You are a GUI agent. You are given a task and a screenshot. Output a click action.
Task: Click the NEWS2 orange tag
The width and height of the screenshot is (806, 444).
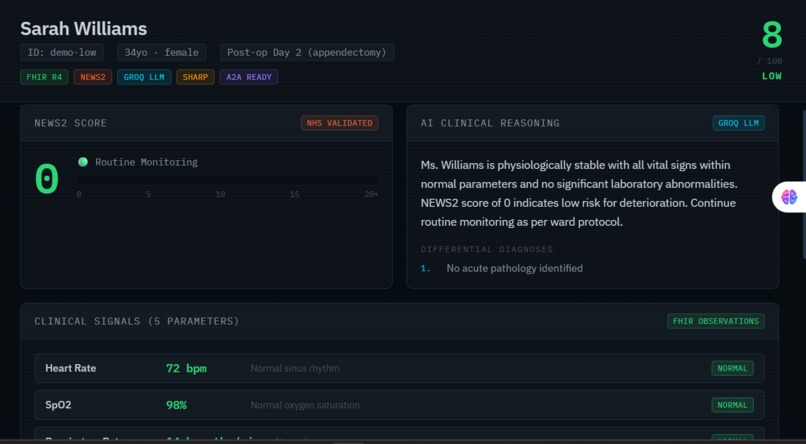(93, 77)
